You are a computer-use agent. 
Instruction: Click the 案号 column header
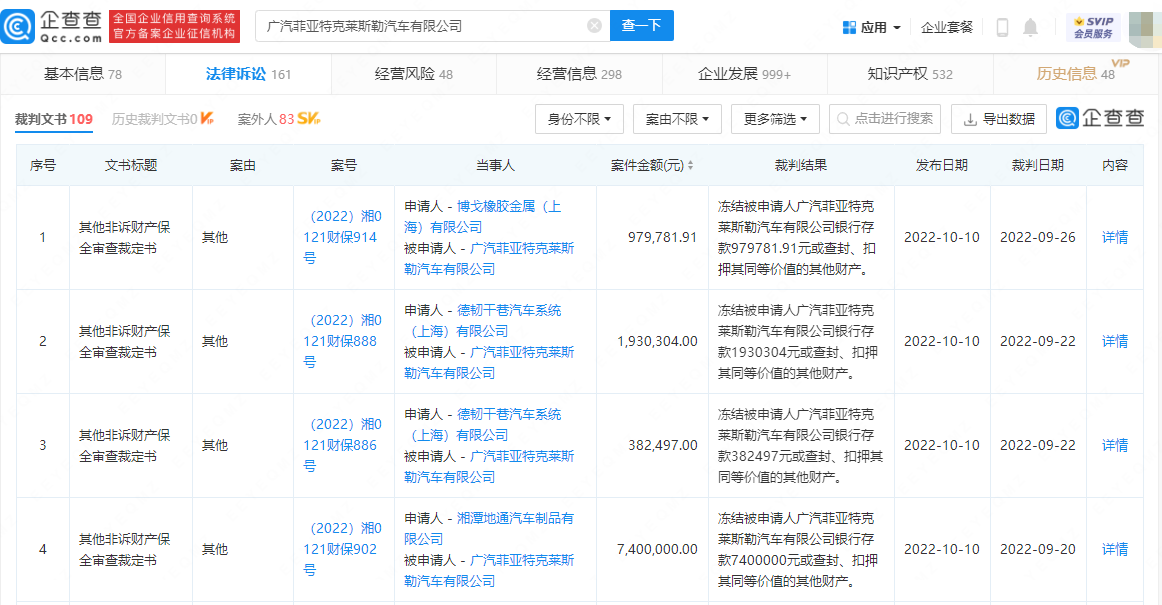click(344, 165)
